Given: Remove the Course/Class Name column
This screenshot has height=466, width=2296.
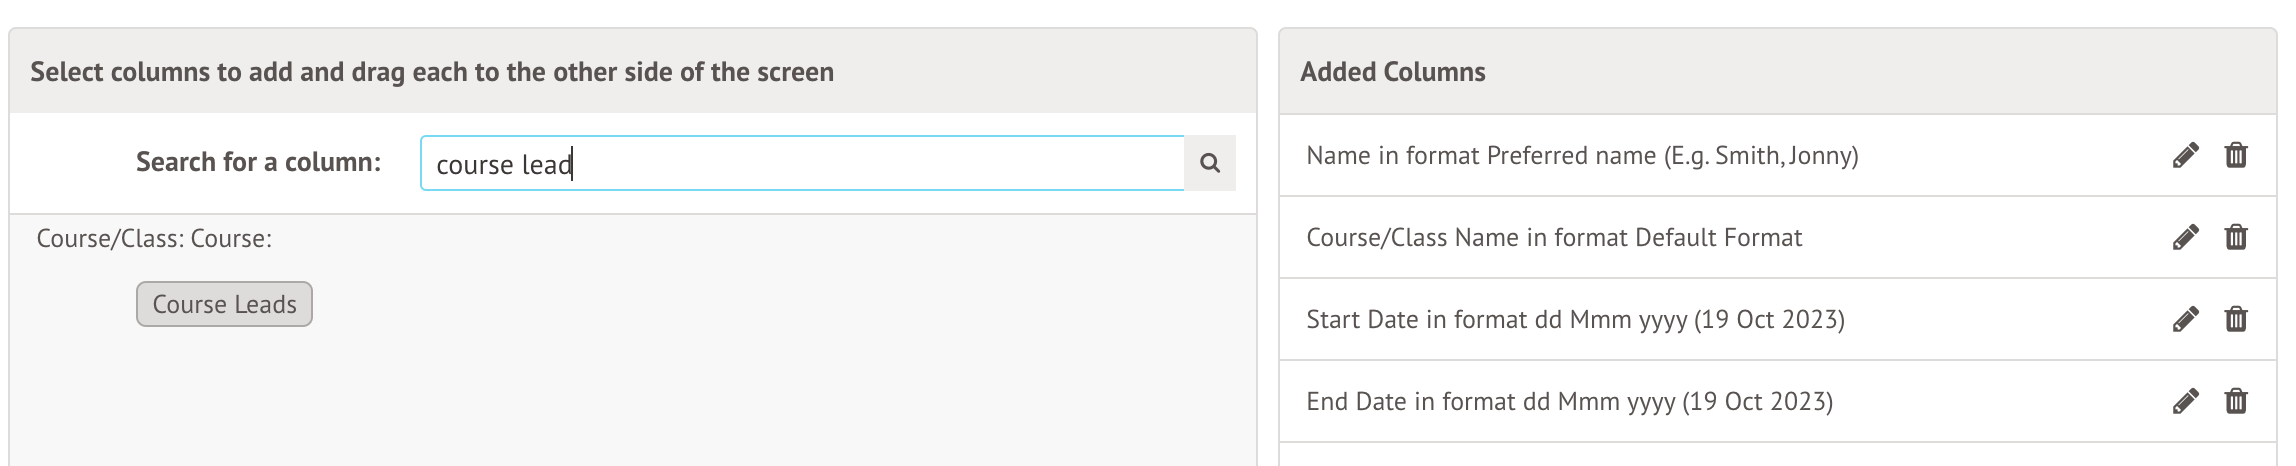Looking at the screenshot, I should 2236,238.
